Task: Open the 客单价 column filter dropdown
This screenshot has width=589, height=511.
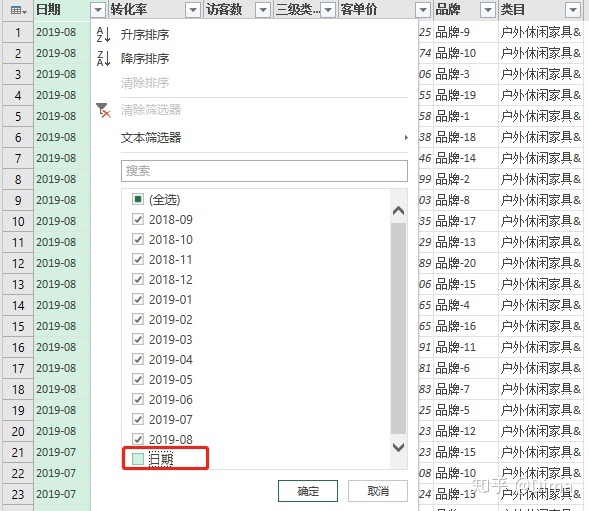Action: click(x=423, y=10)
